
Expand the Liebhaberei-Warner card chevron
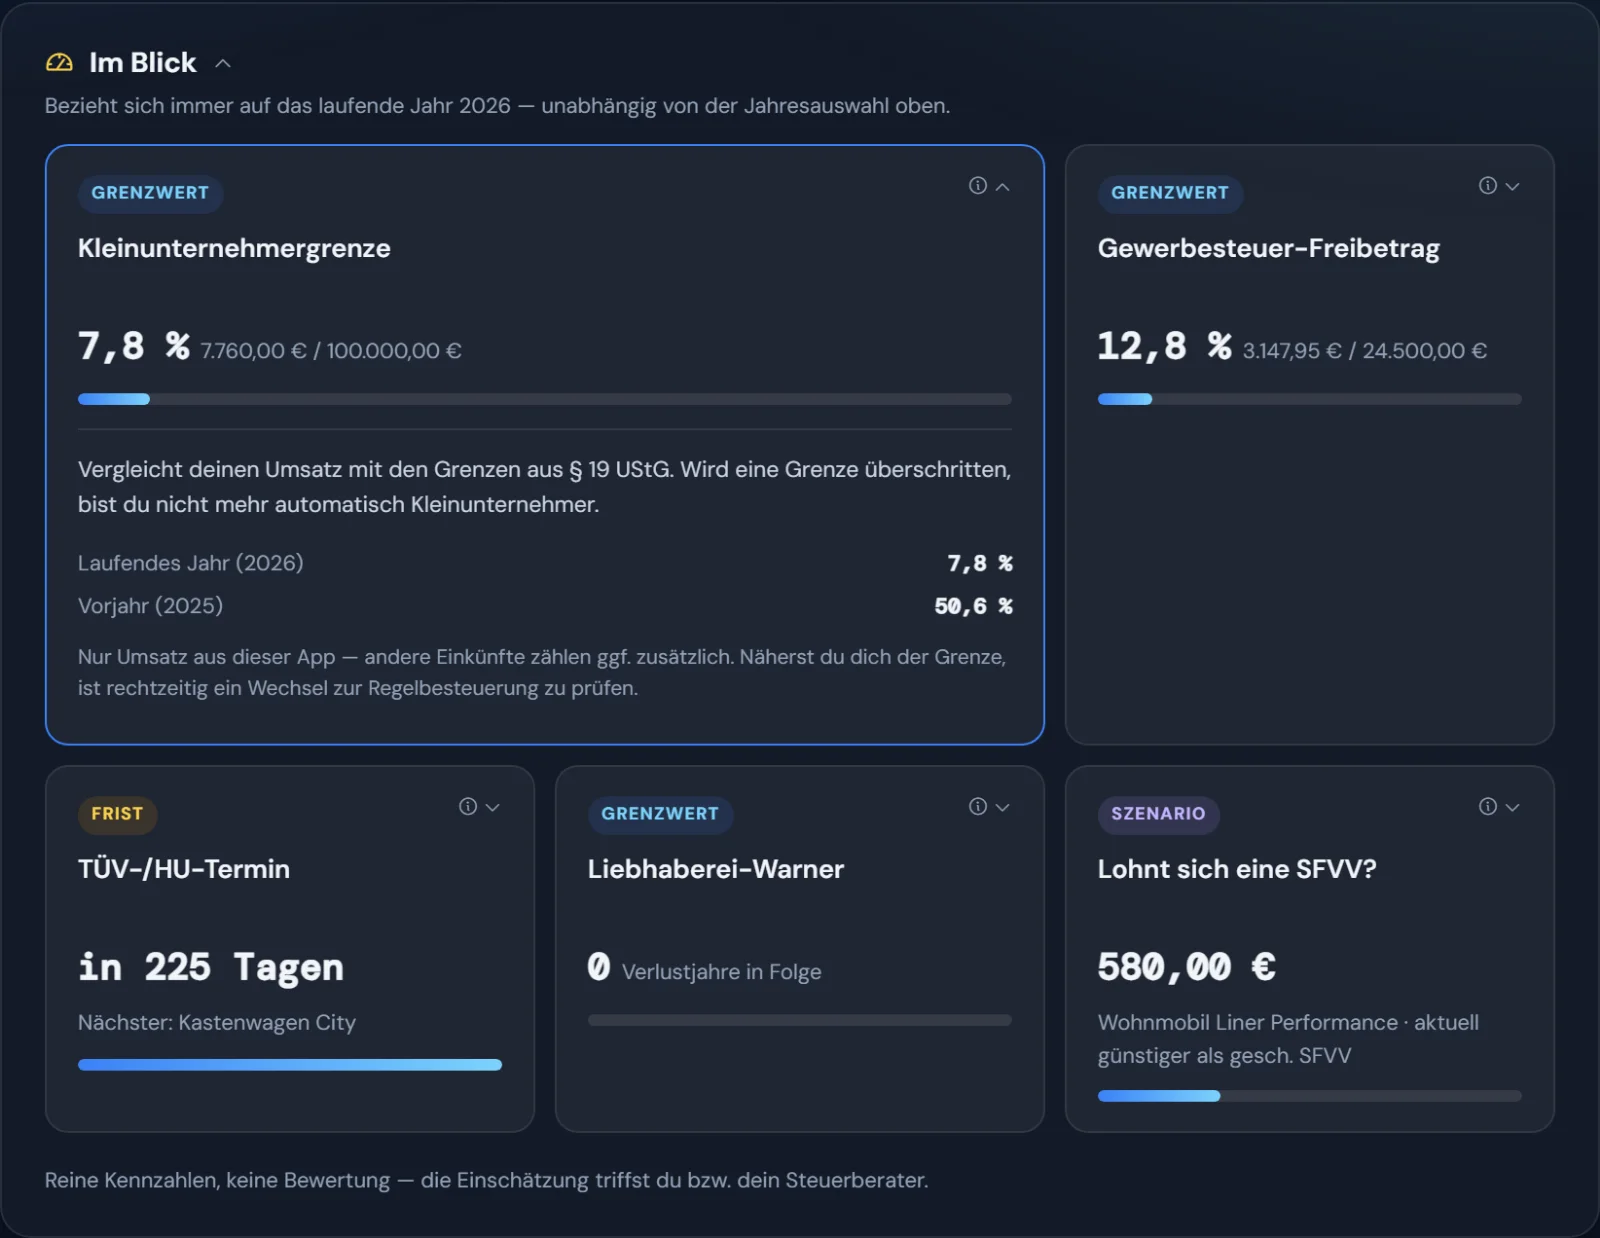point(1002,807)
